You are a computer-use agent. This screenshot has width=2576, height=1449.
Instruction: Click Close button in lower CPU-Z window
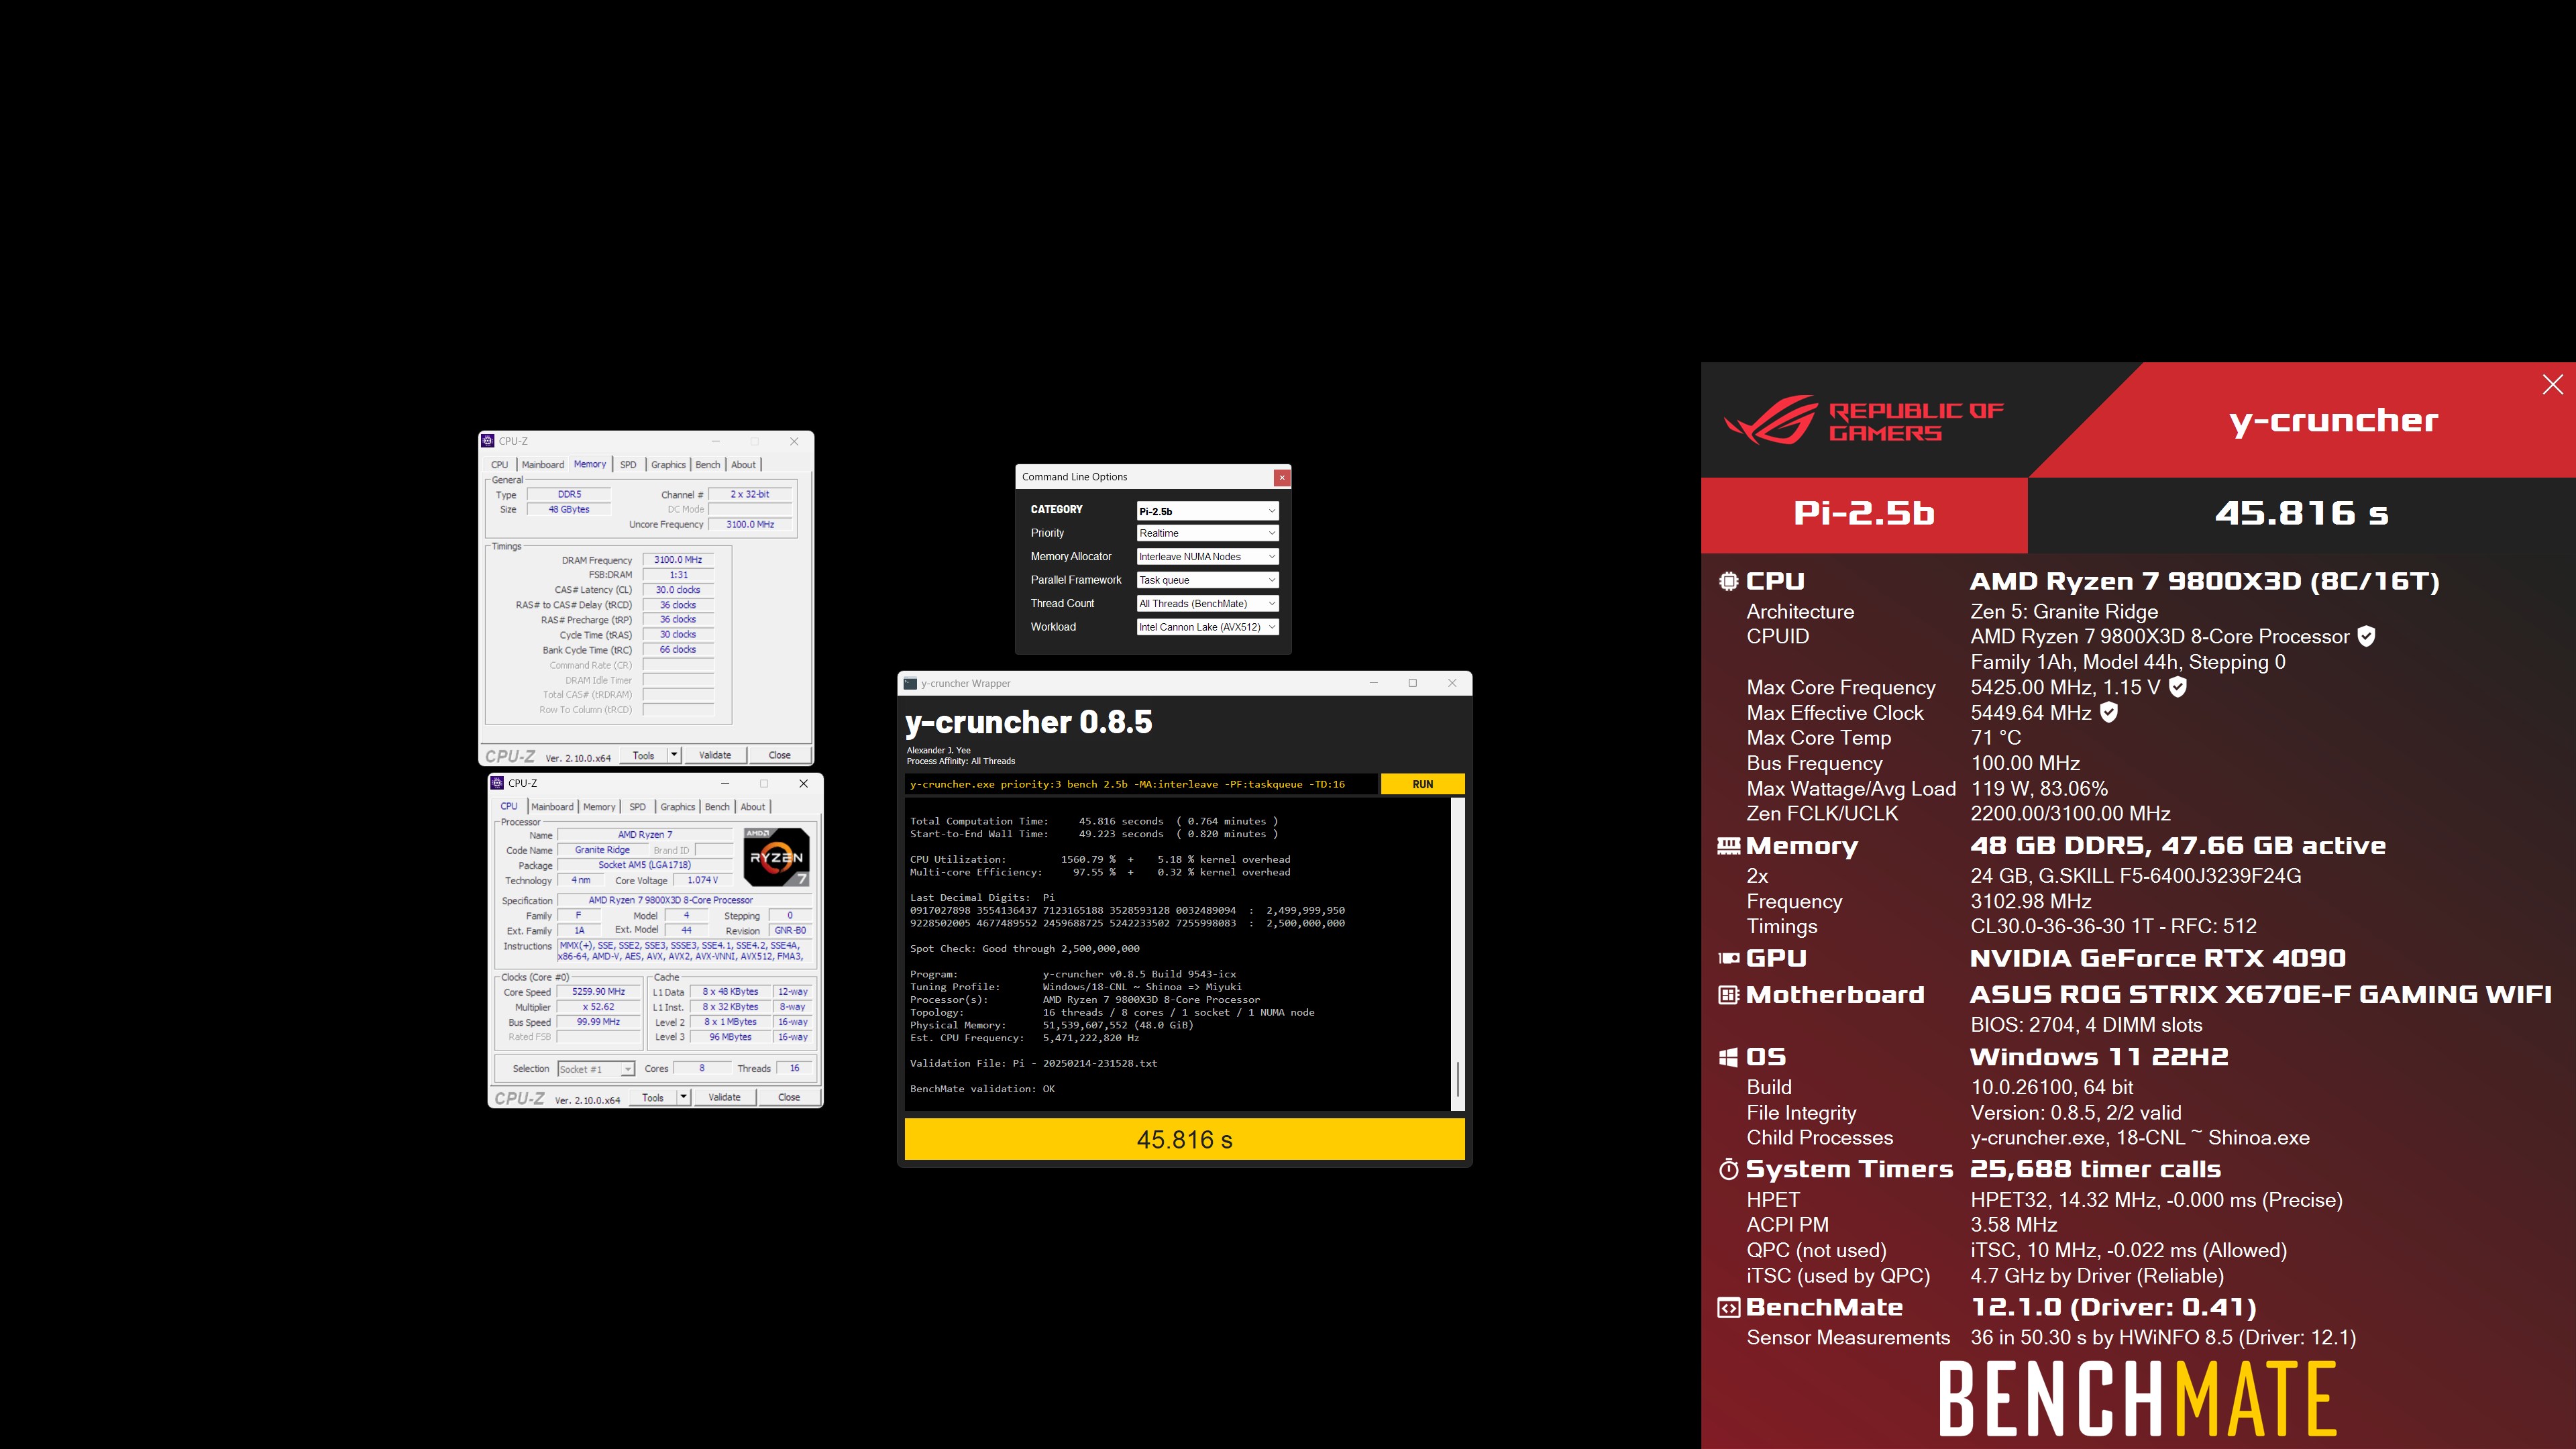[789, 1097]
